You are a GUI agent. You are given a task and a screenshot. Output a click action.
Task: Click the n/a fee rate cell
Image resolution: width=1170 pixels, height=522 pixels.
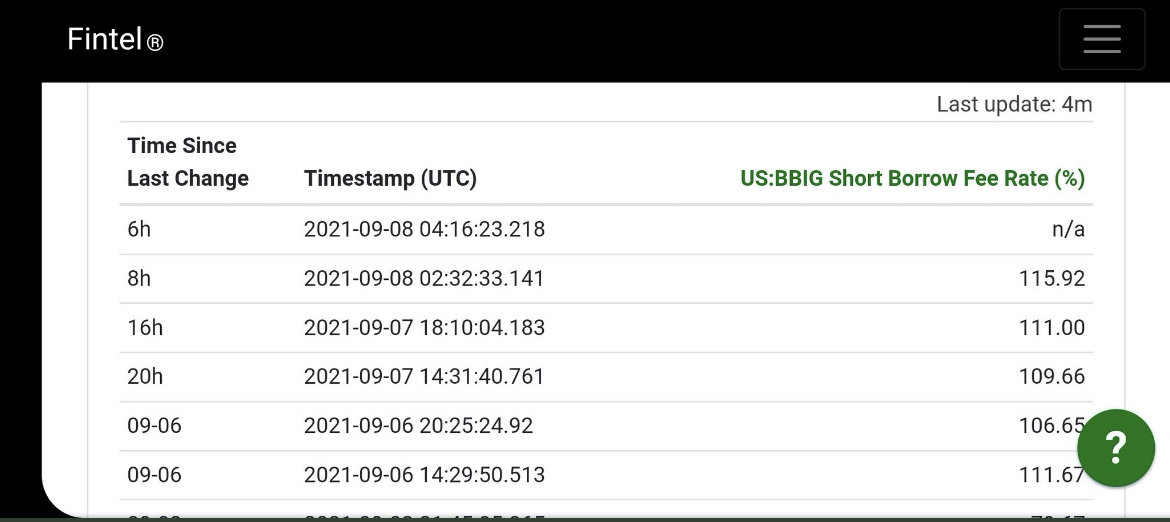[1068, 230]
